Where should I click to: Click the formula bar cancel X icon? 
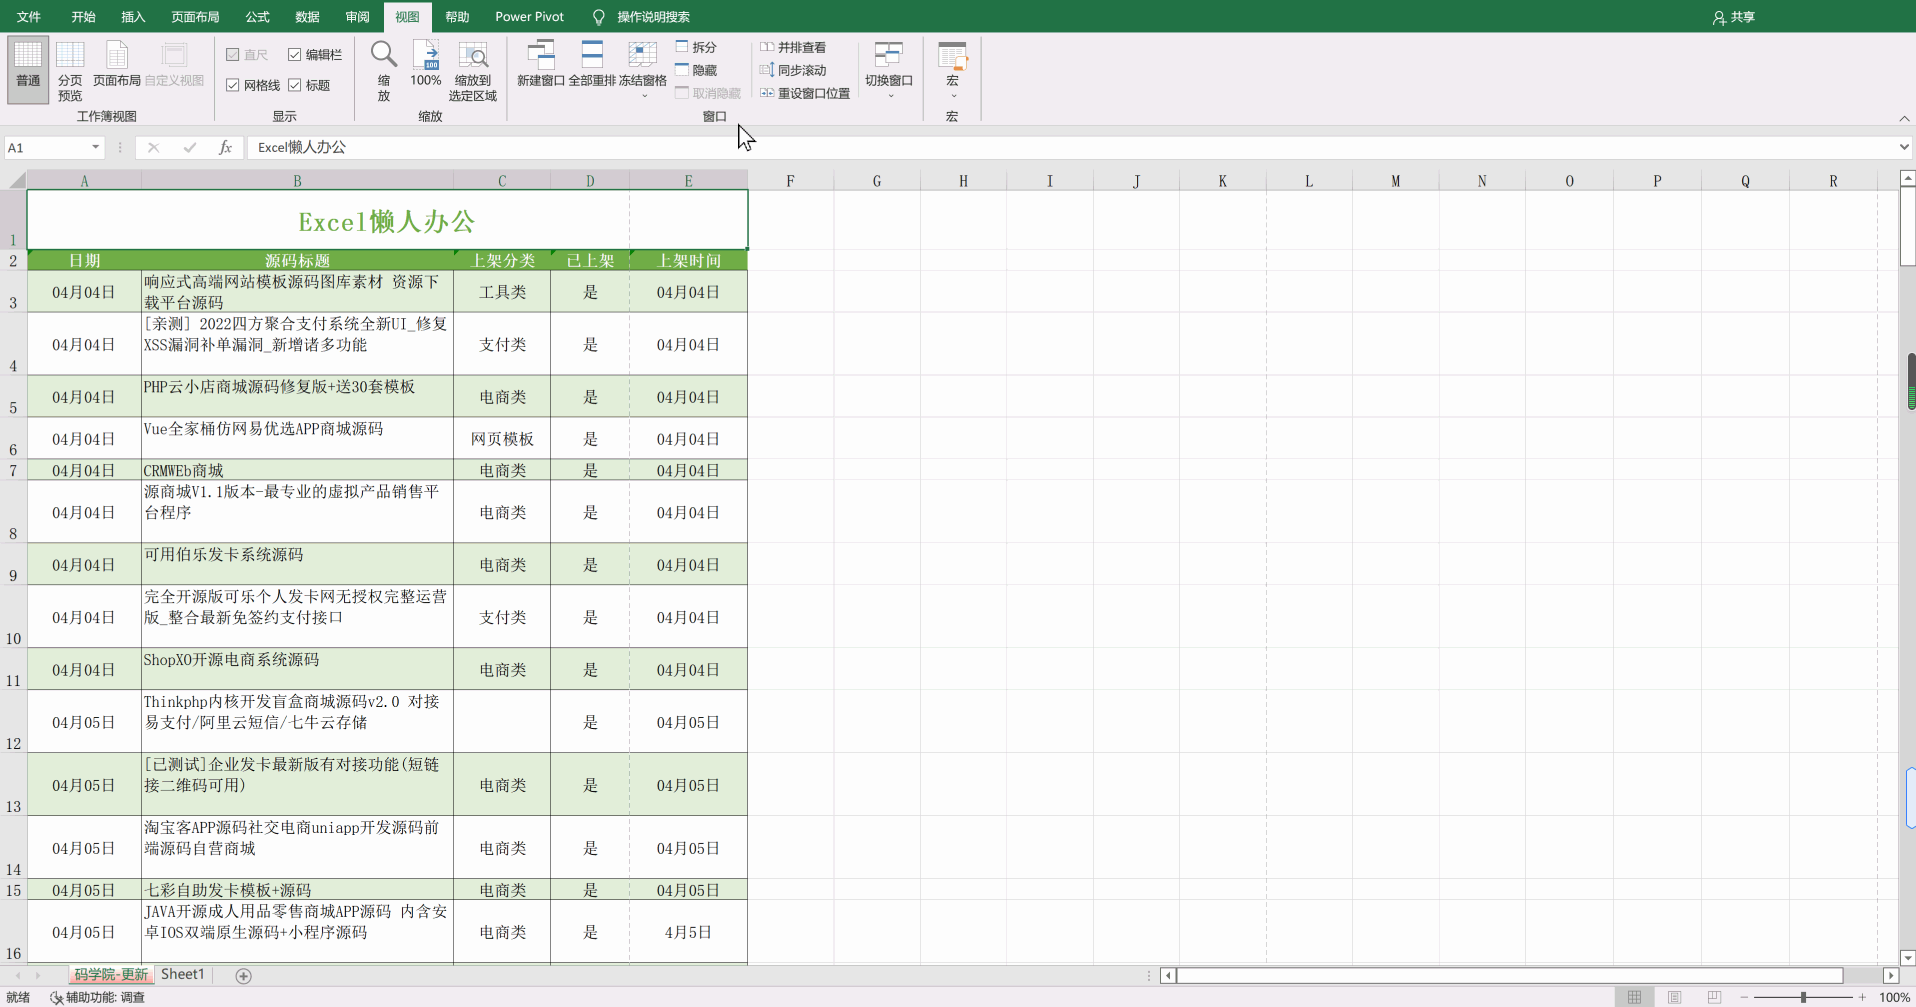tap(153, 147)
